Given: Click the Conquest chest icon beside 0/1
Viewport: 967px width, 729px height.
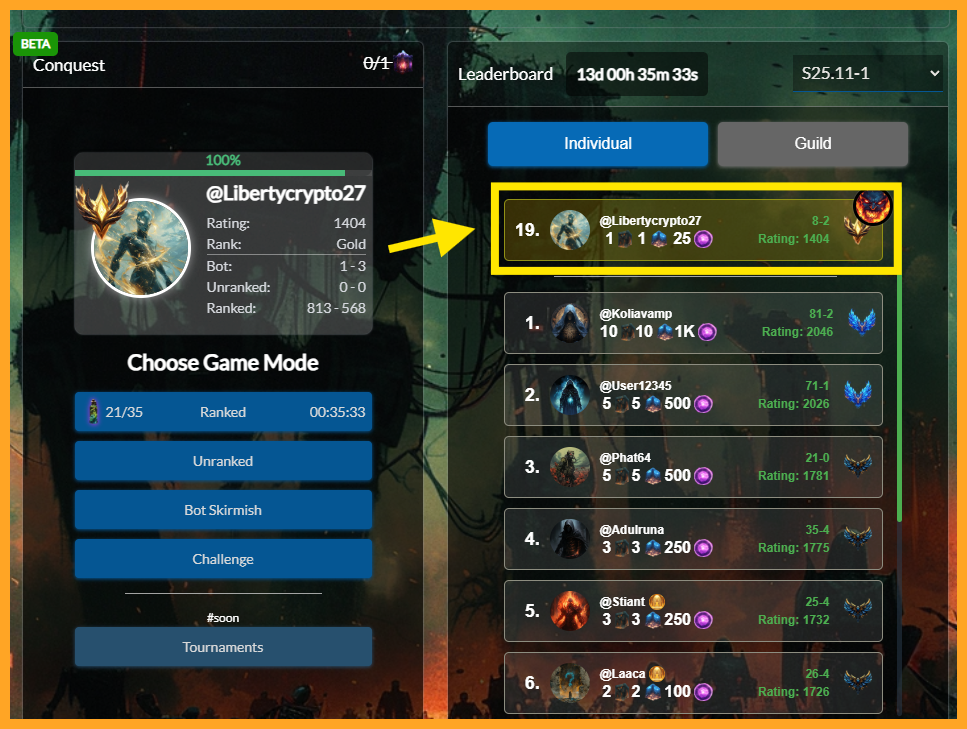Looking at the screenshot, I should pos(403,62).
